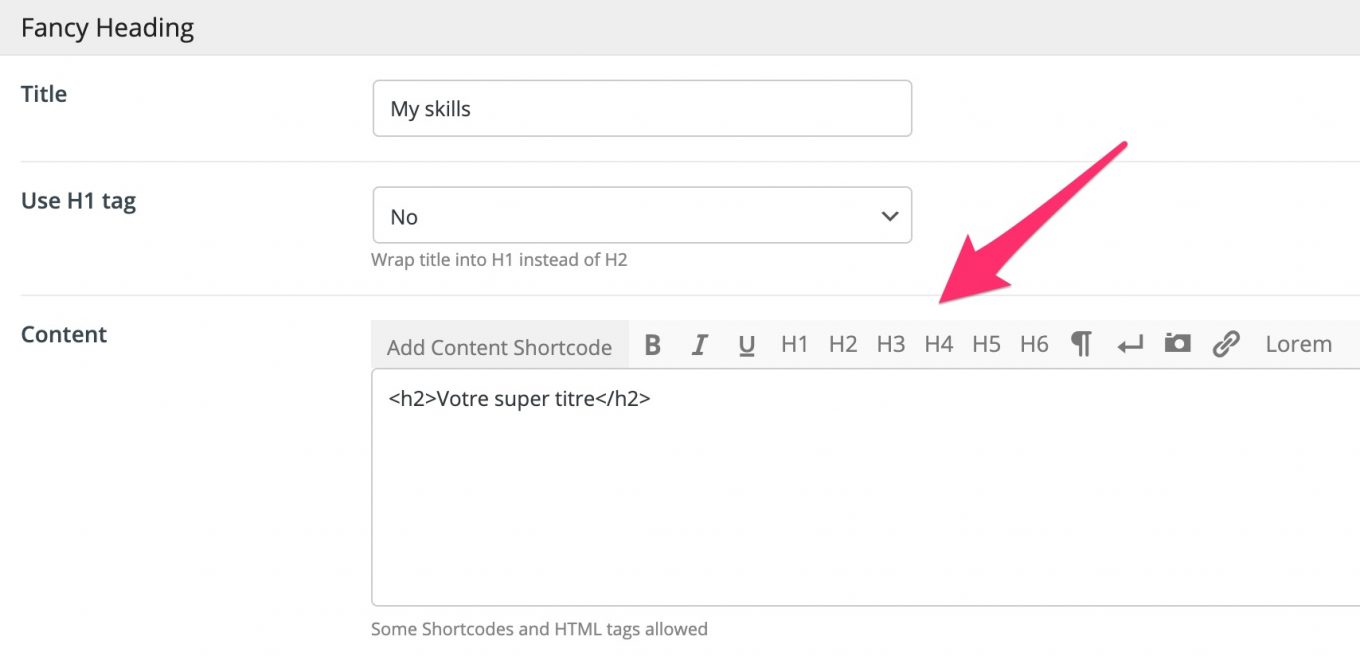This screenshot has height=656, width=1360.
Task: Focus the Title input containing My skills
Action: point(641,109)
